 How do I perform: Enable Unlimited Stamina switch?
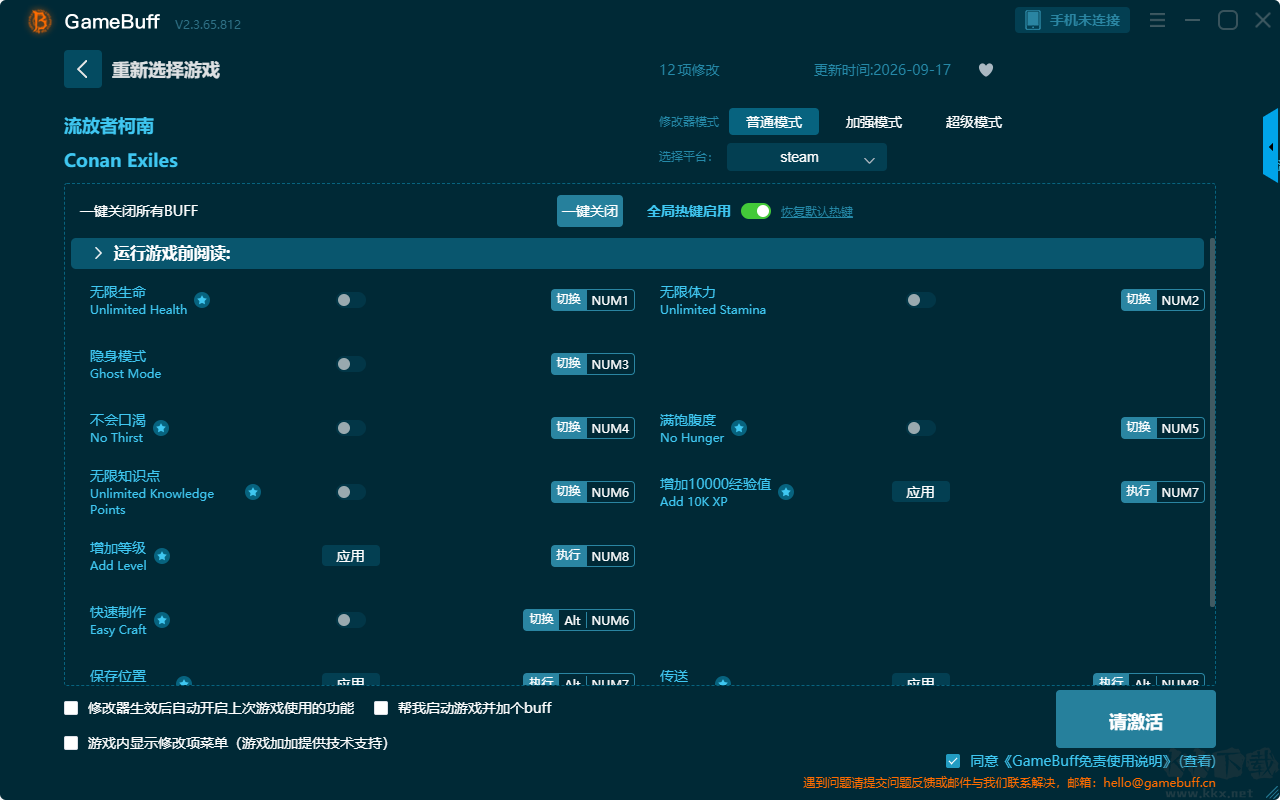tap(920, 300)
